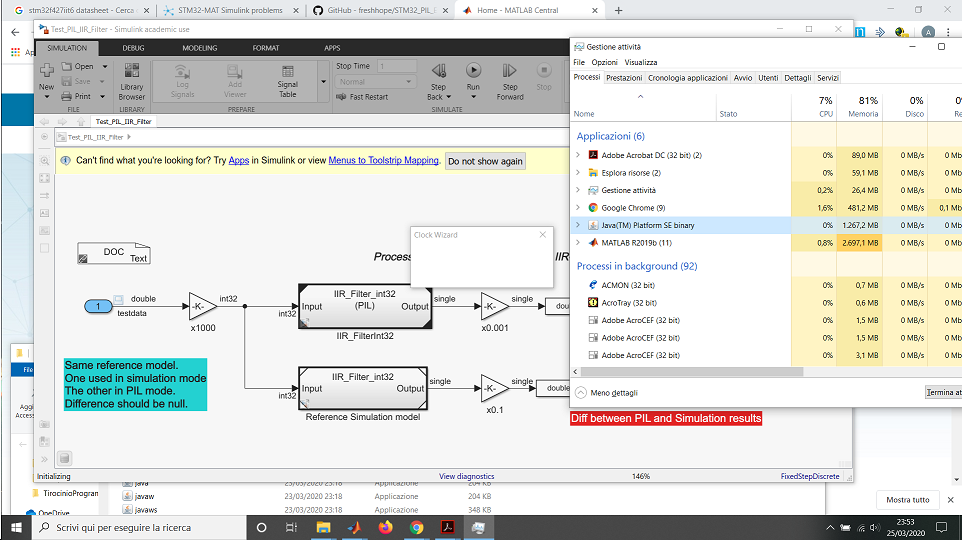Open the New dropdown arrow

(47, 96)
